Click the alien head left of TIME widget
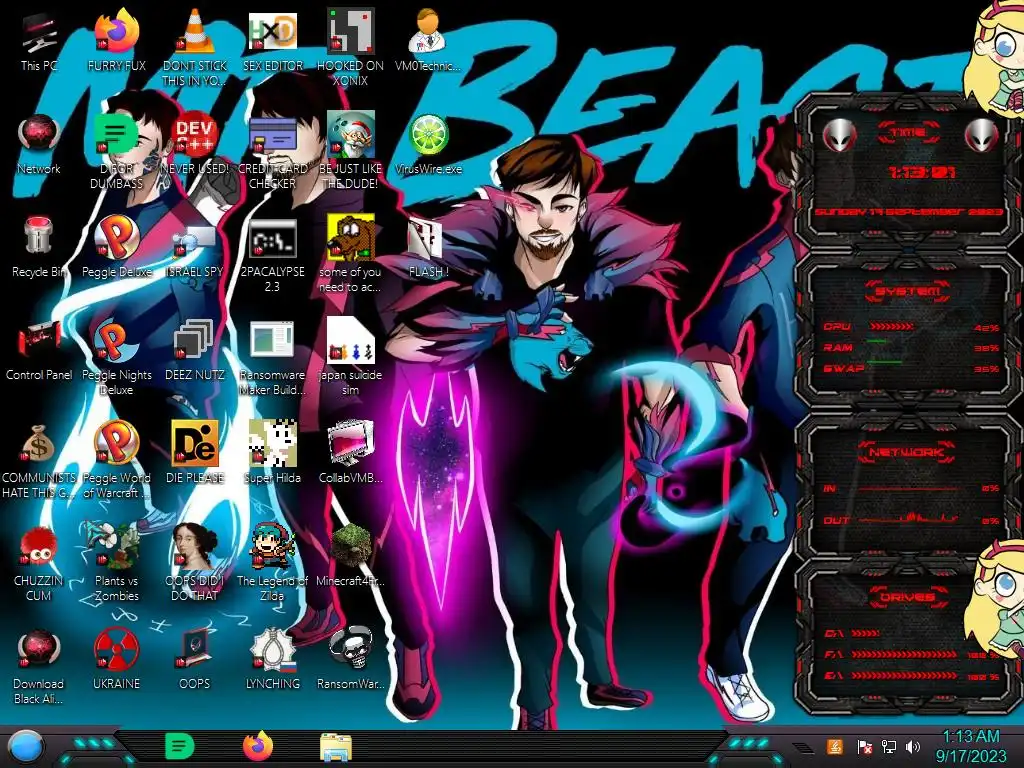The image size is (1024, 768). [x=839, y=136]
